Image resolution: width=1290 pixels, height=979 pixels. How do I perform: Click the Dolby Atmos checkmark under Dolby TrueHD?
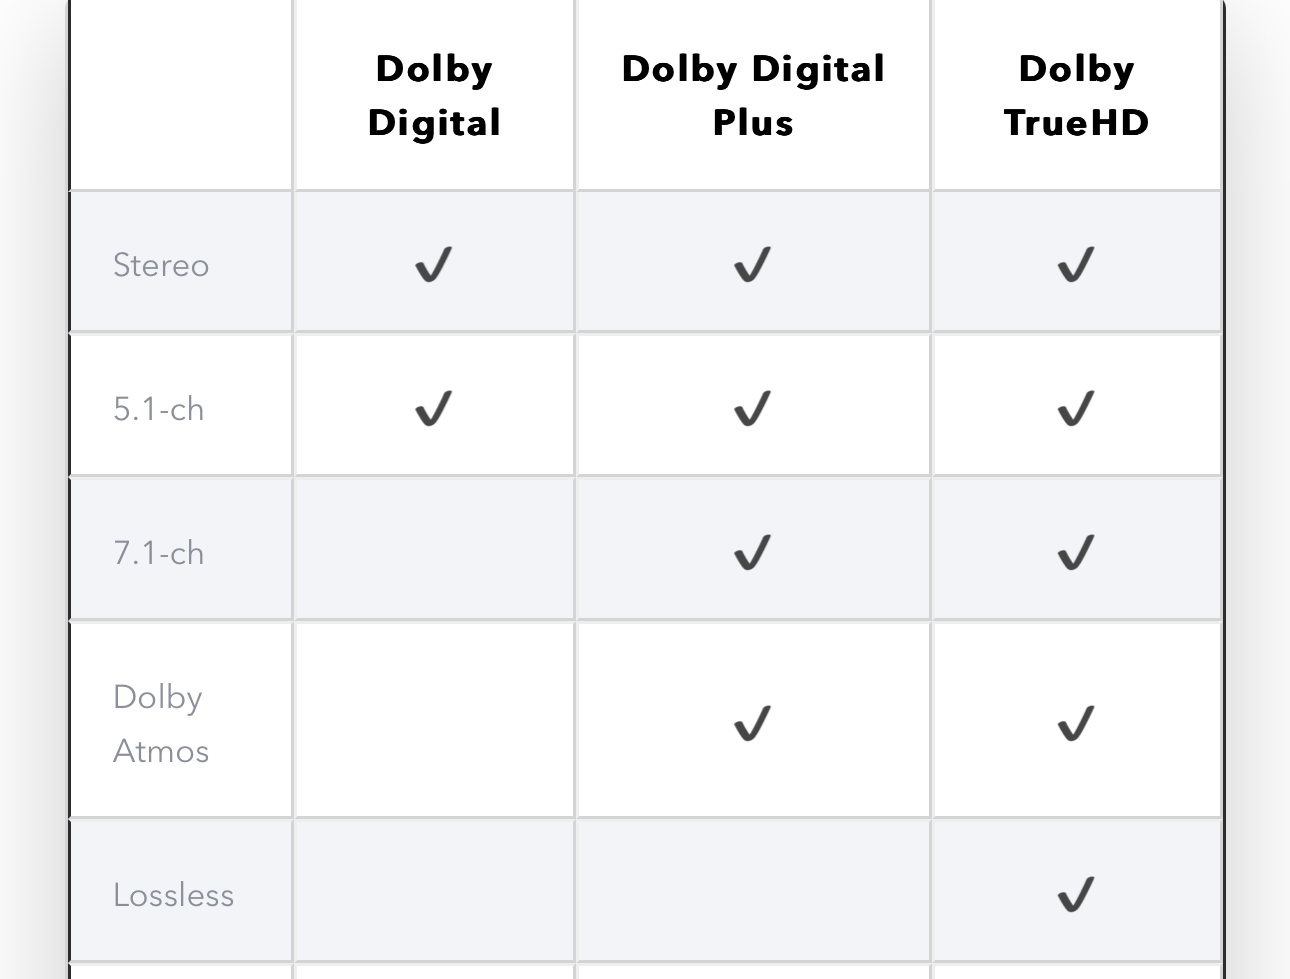[1076, 723]
